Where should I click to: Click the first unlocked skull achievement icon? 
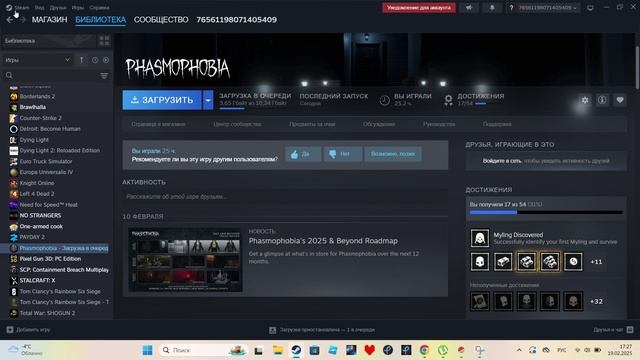click(x=480, y=262)
